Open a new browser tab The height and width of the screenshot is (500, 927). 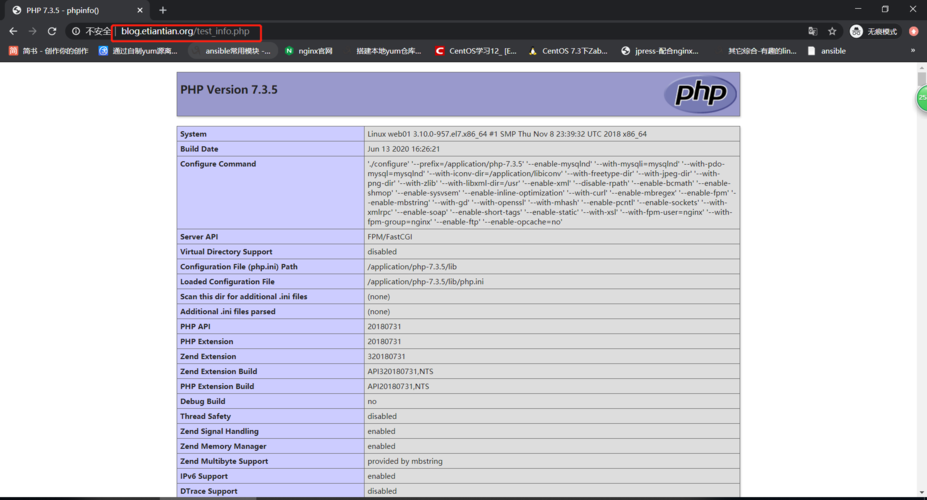coord(163,10)
